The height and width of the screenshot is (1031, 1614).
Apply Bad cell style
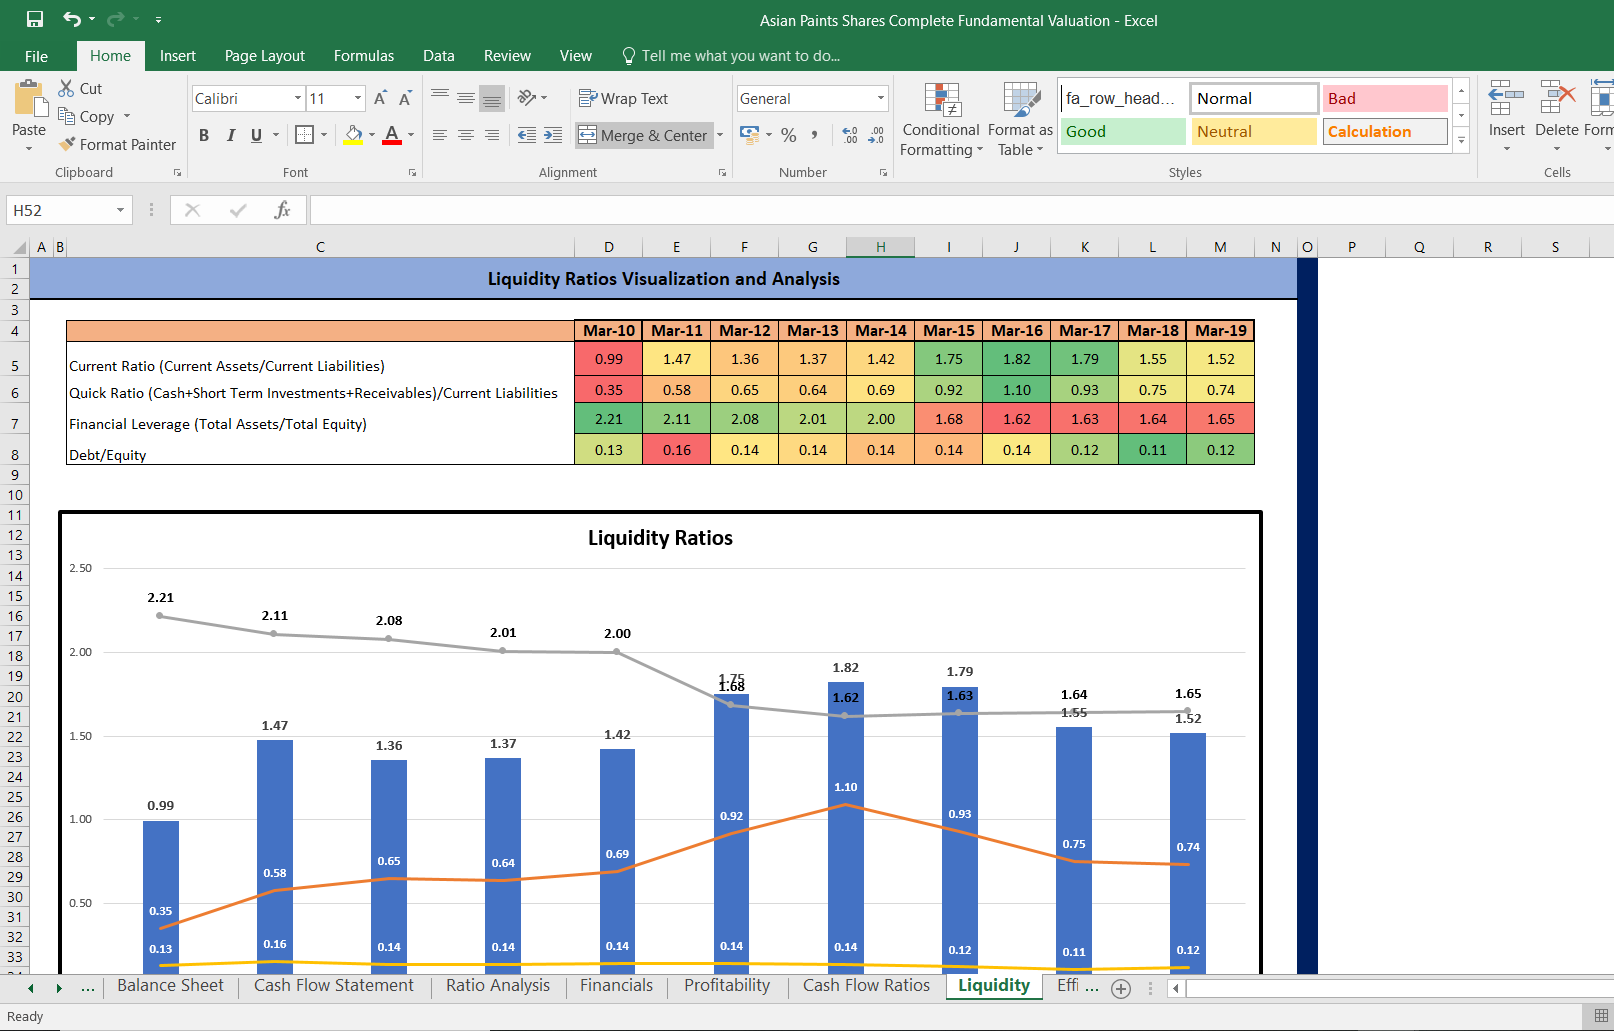pos(1385,98)
